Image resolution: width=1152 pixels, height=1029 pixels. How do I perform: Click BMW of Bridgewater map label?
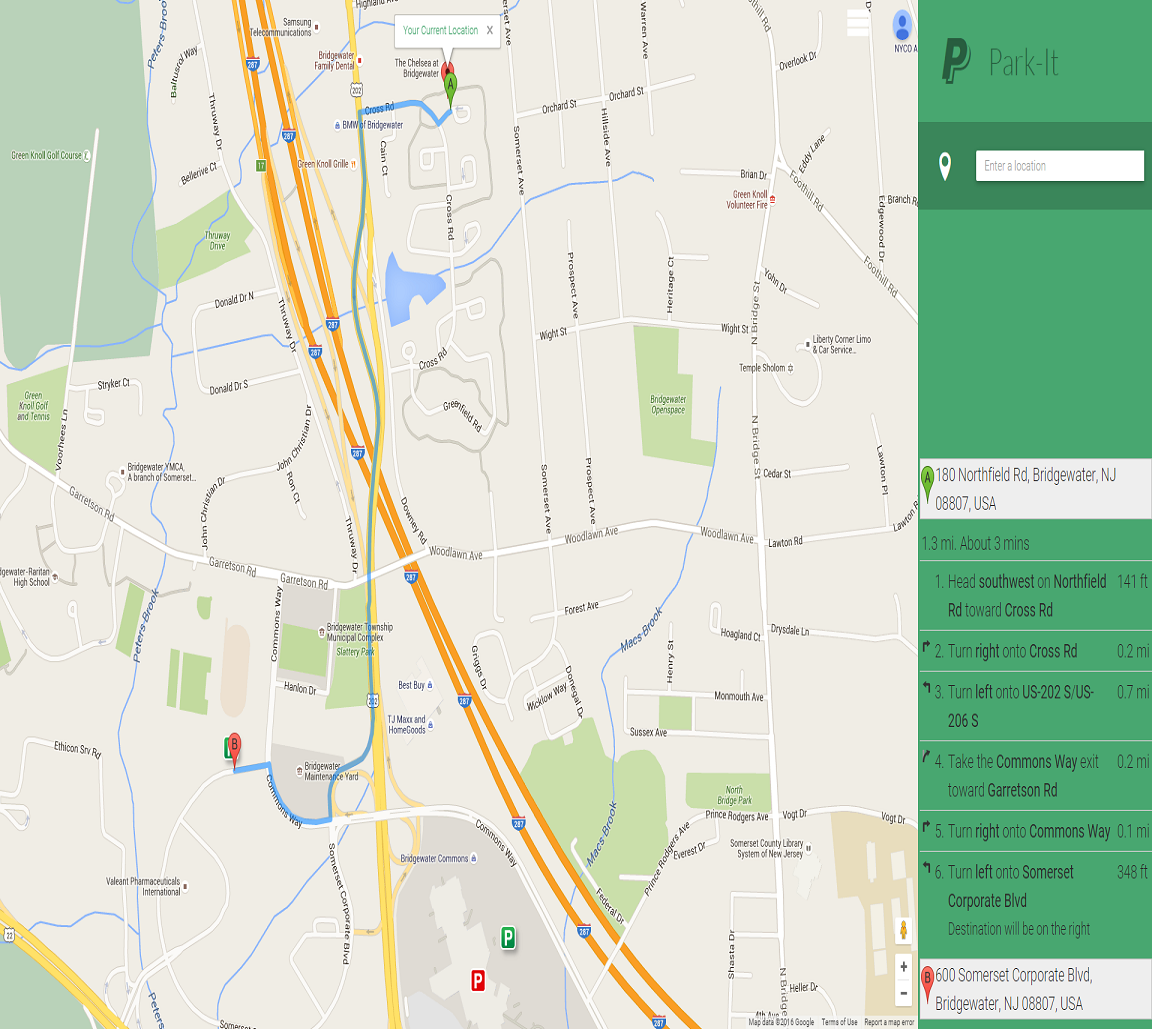coord(372,125)
